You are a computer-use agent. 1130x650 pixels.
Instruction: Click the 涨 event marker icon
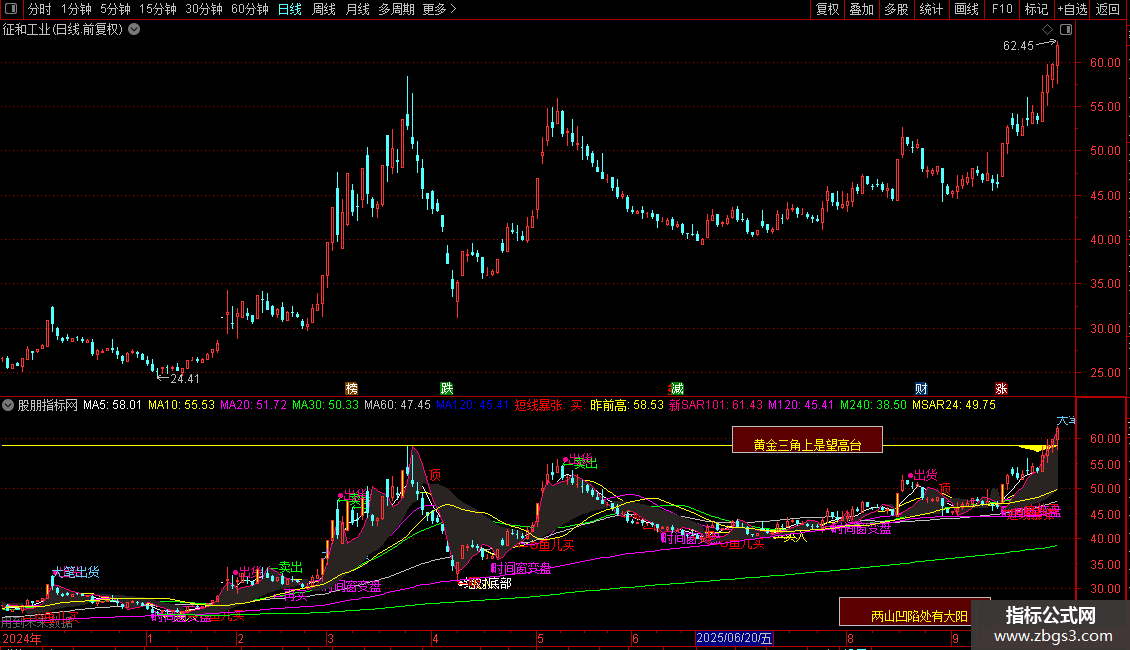tap(1001, 388)
